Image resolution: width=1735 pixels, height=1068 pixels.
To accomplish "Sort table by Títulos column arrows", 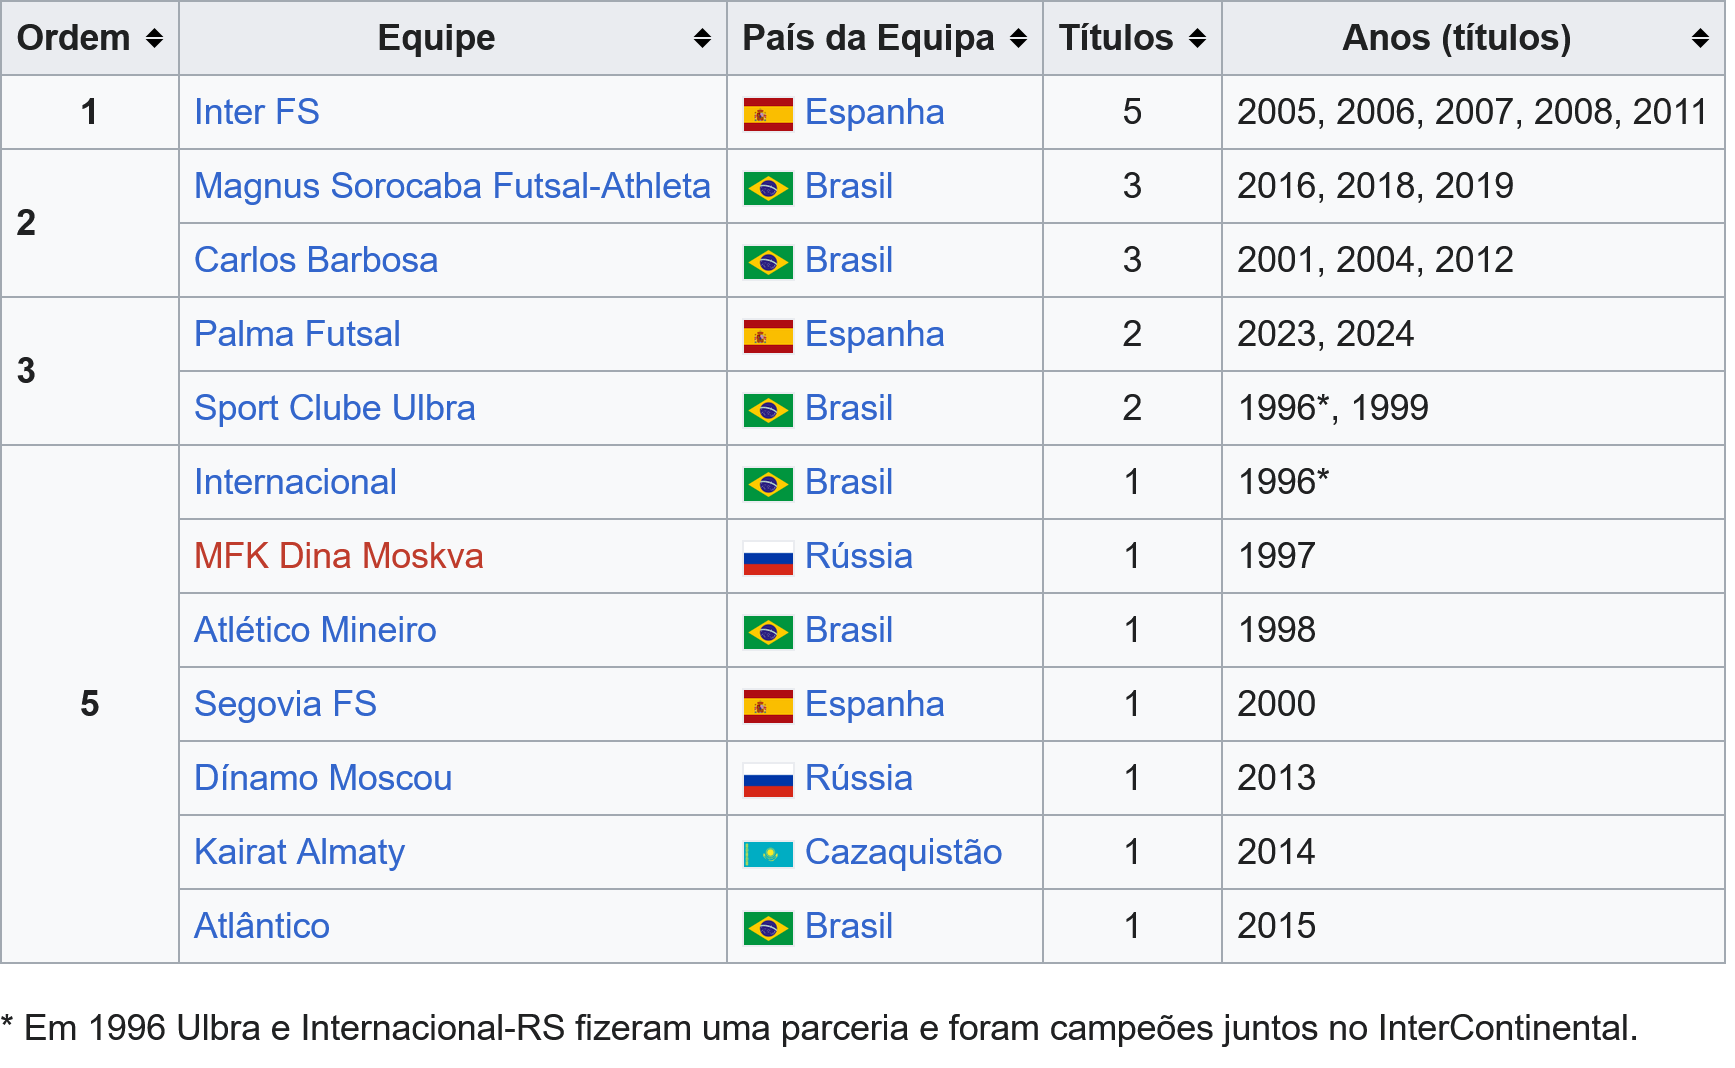I will (1197, 38).
